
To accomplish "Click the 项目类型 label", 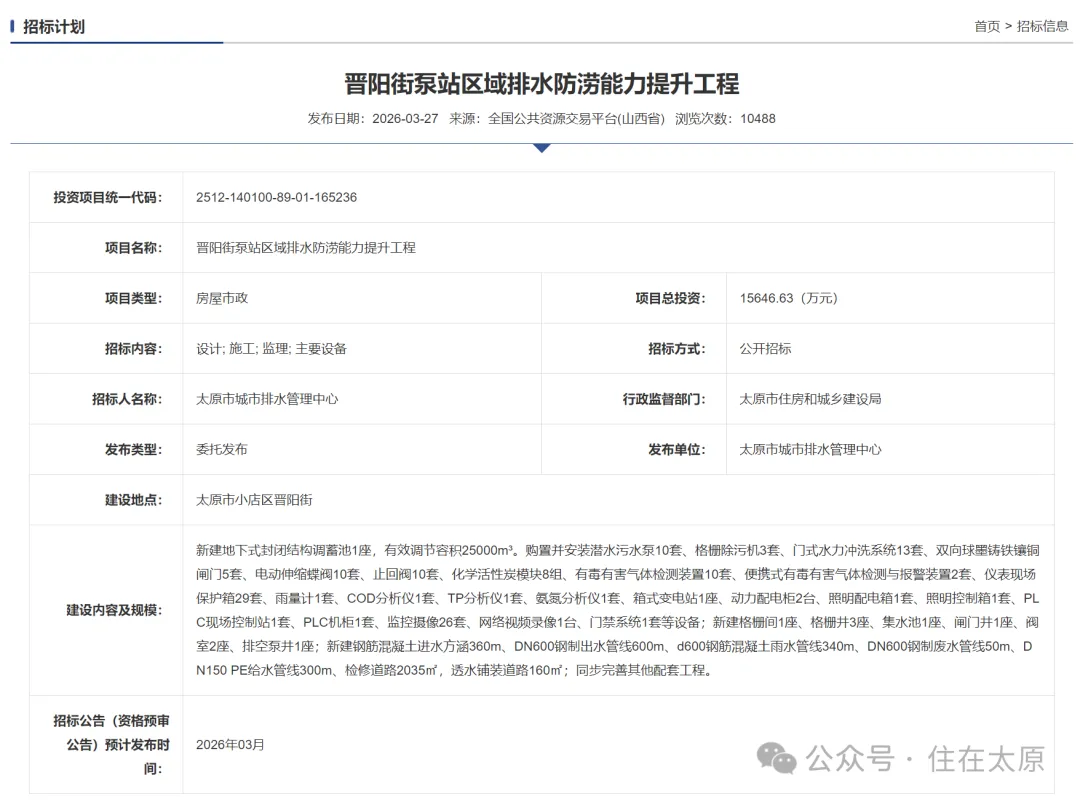I will coord(134,298).
